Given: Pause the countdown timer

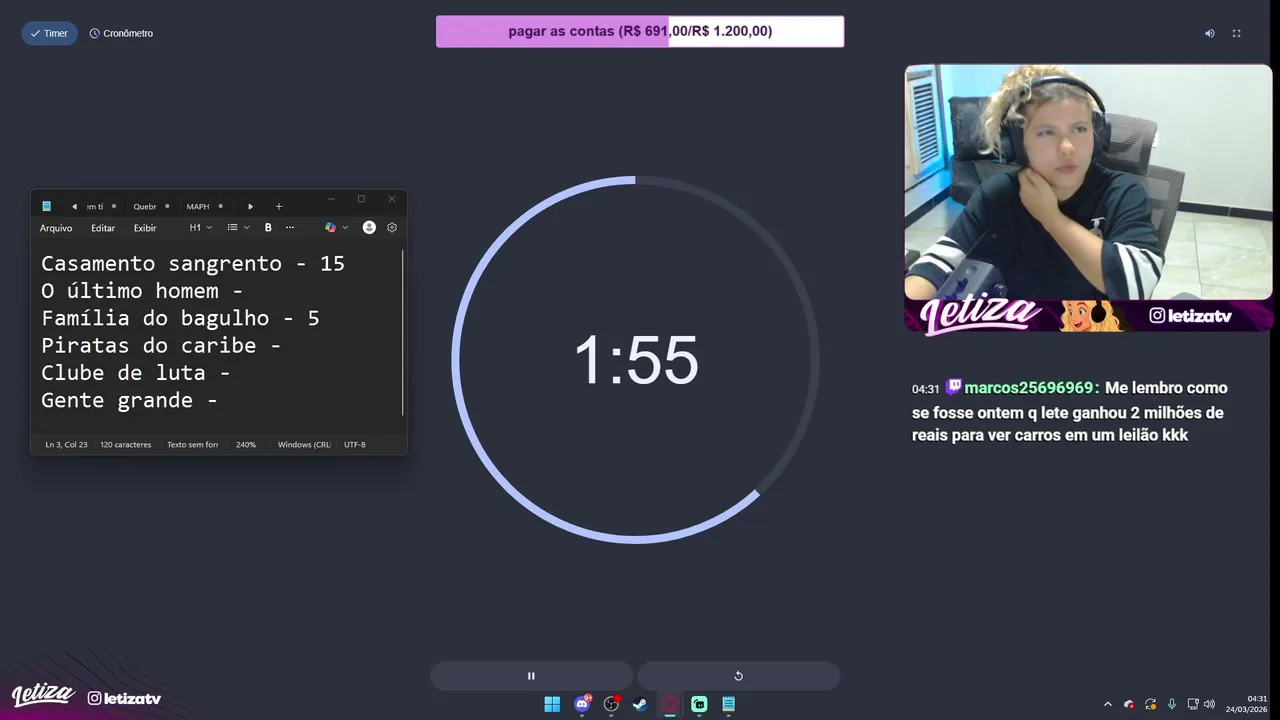Looking at the screenshot, I should (531, 676).
